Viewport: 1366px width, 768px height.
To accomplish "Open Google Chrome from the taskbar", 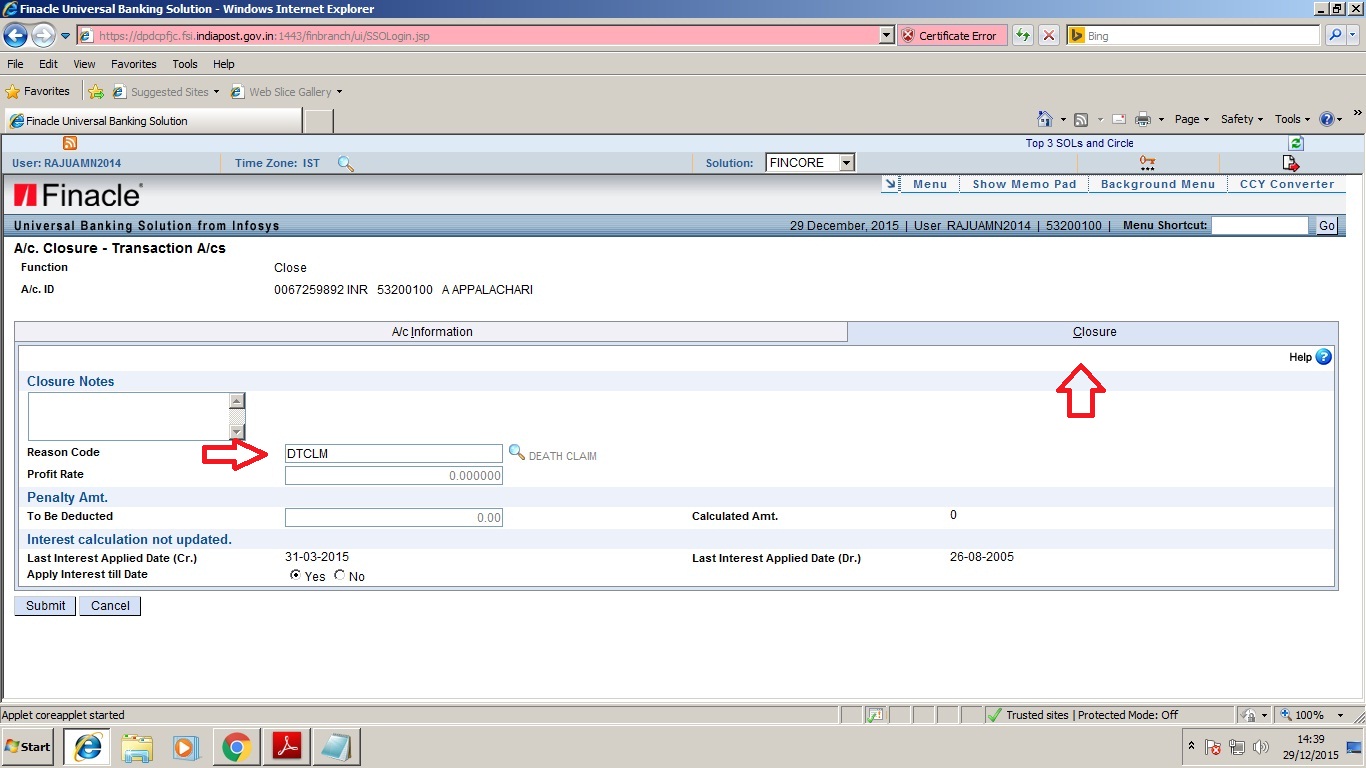I will (236, 747).
